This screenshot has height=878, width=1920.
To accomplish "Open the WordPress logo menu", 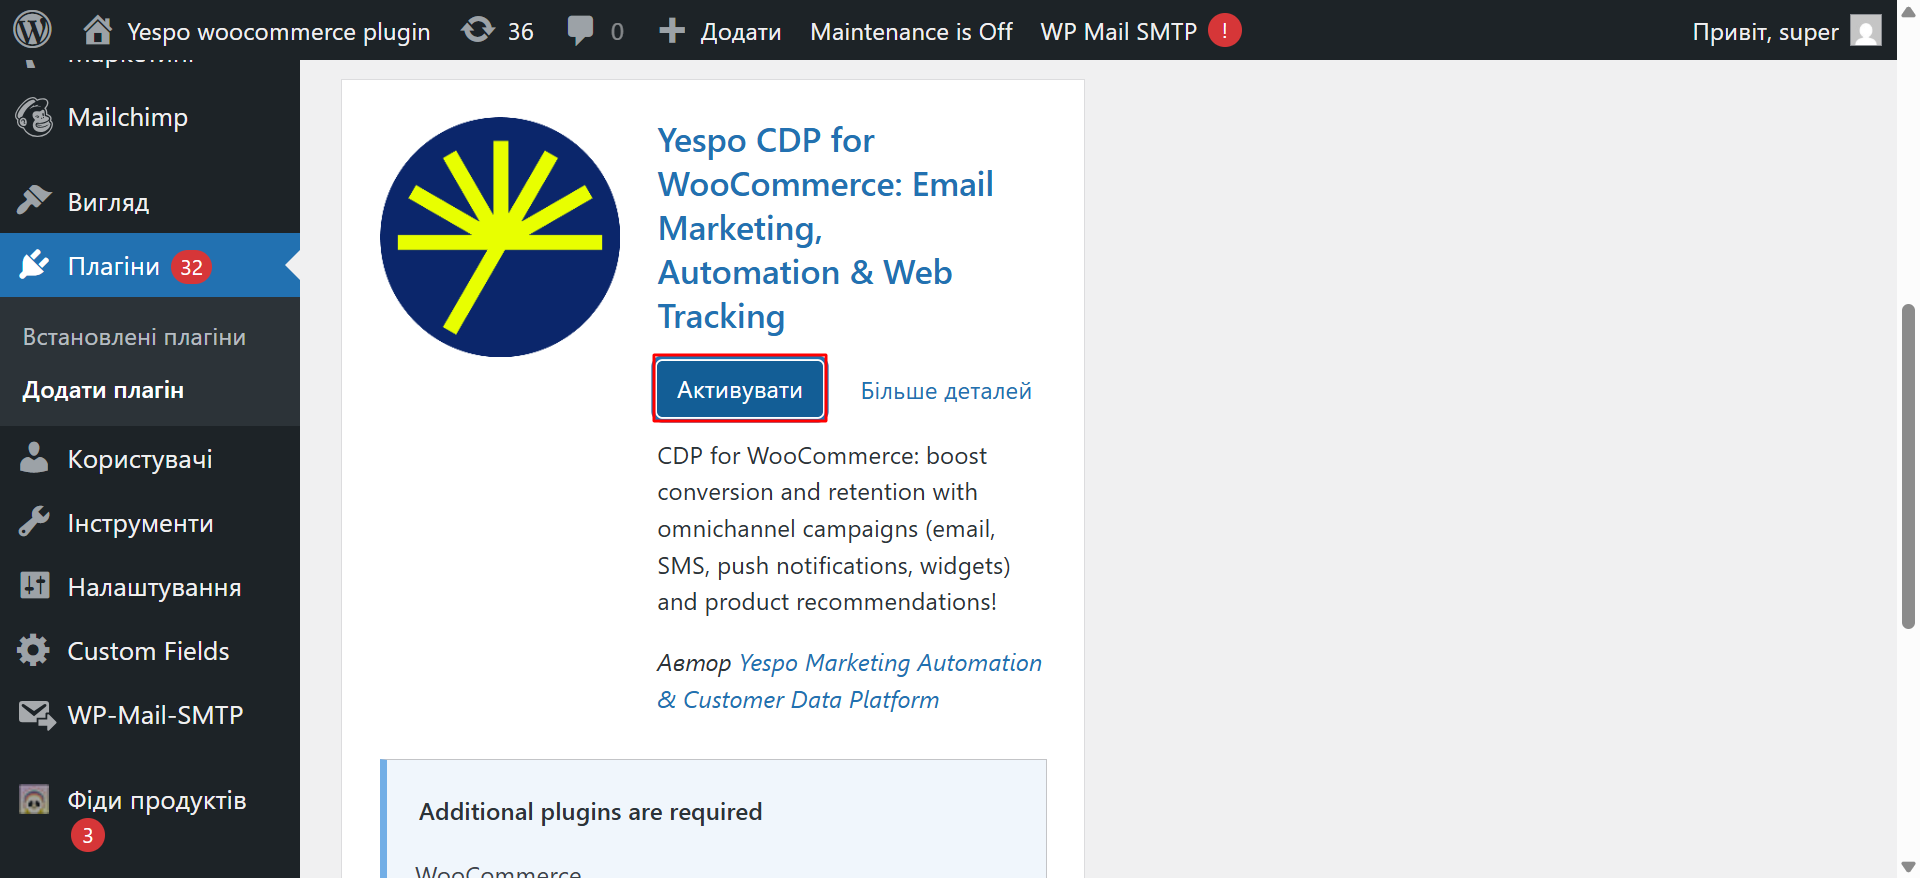I will (32, 30).
